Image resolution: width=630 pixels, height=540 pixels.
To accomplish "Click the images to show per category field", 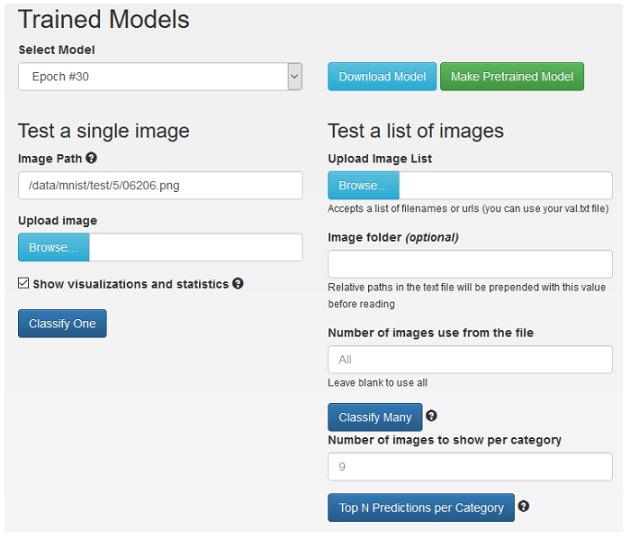I will tap(470, 467).
